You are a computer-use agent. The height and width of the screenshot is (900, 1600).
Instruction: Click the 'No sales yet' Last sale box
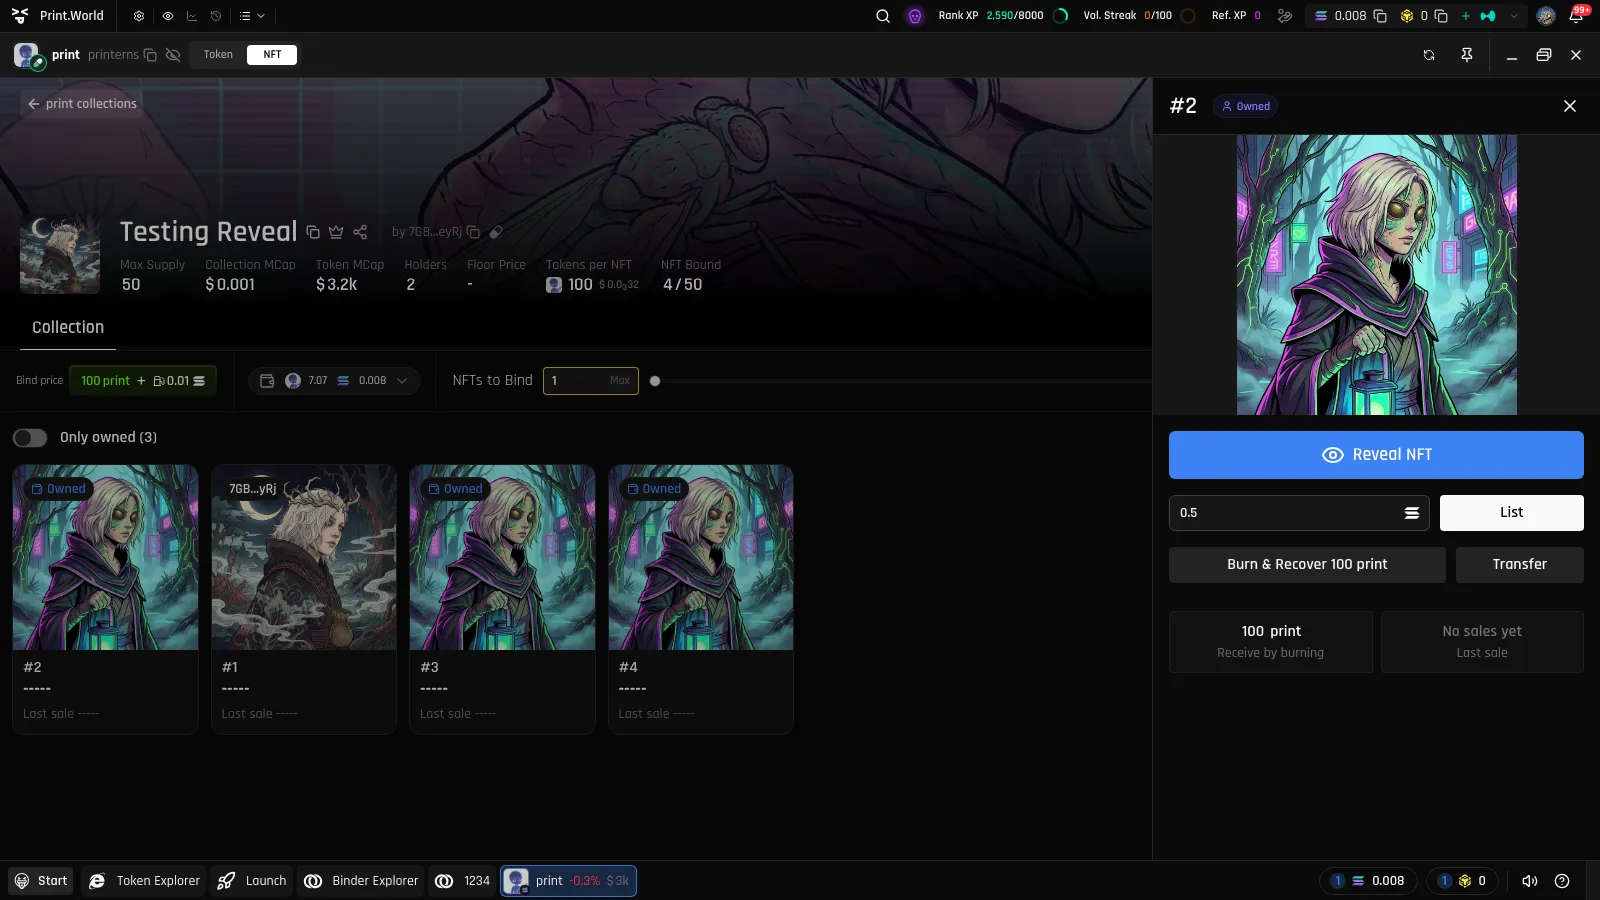pos(1482,642)
